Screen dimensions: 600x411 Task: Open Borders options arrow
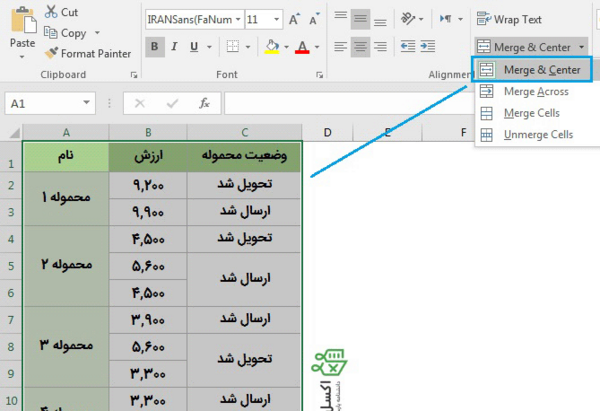click(x=248, y=47)
